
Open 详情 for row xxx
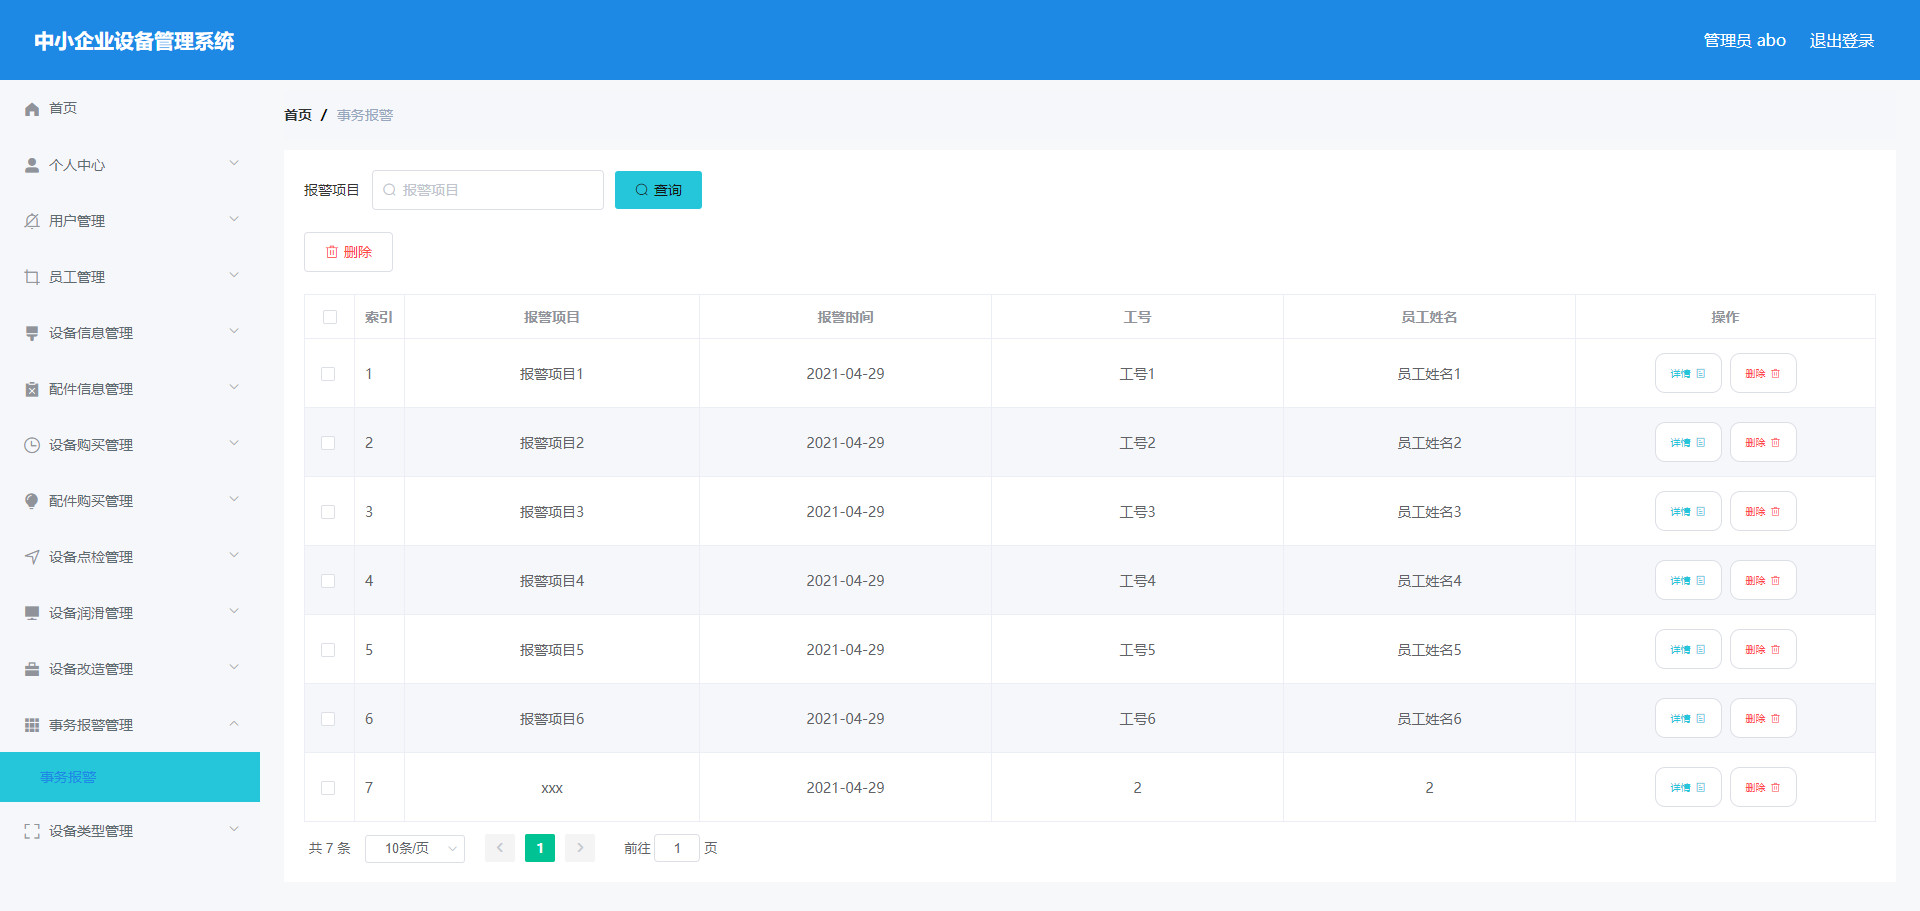point(1688,787)
